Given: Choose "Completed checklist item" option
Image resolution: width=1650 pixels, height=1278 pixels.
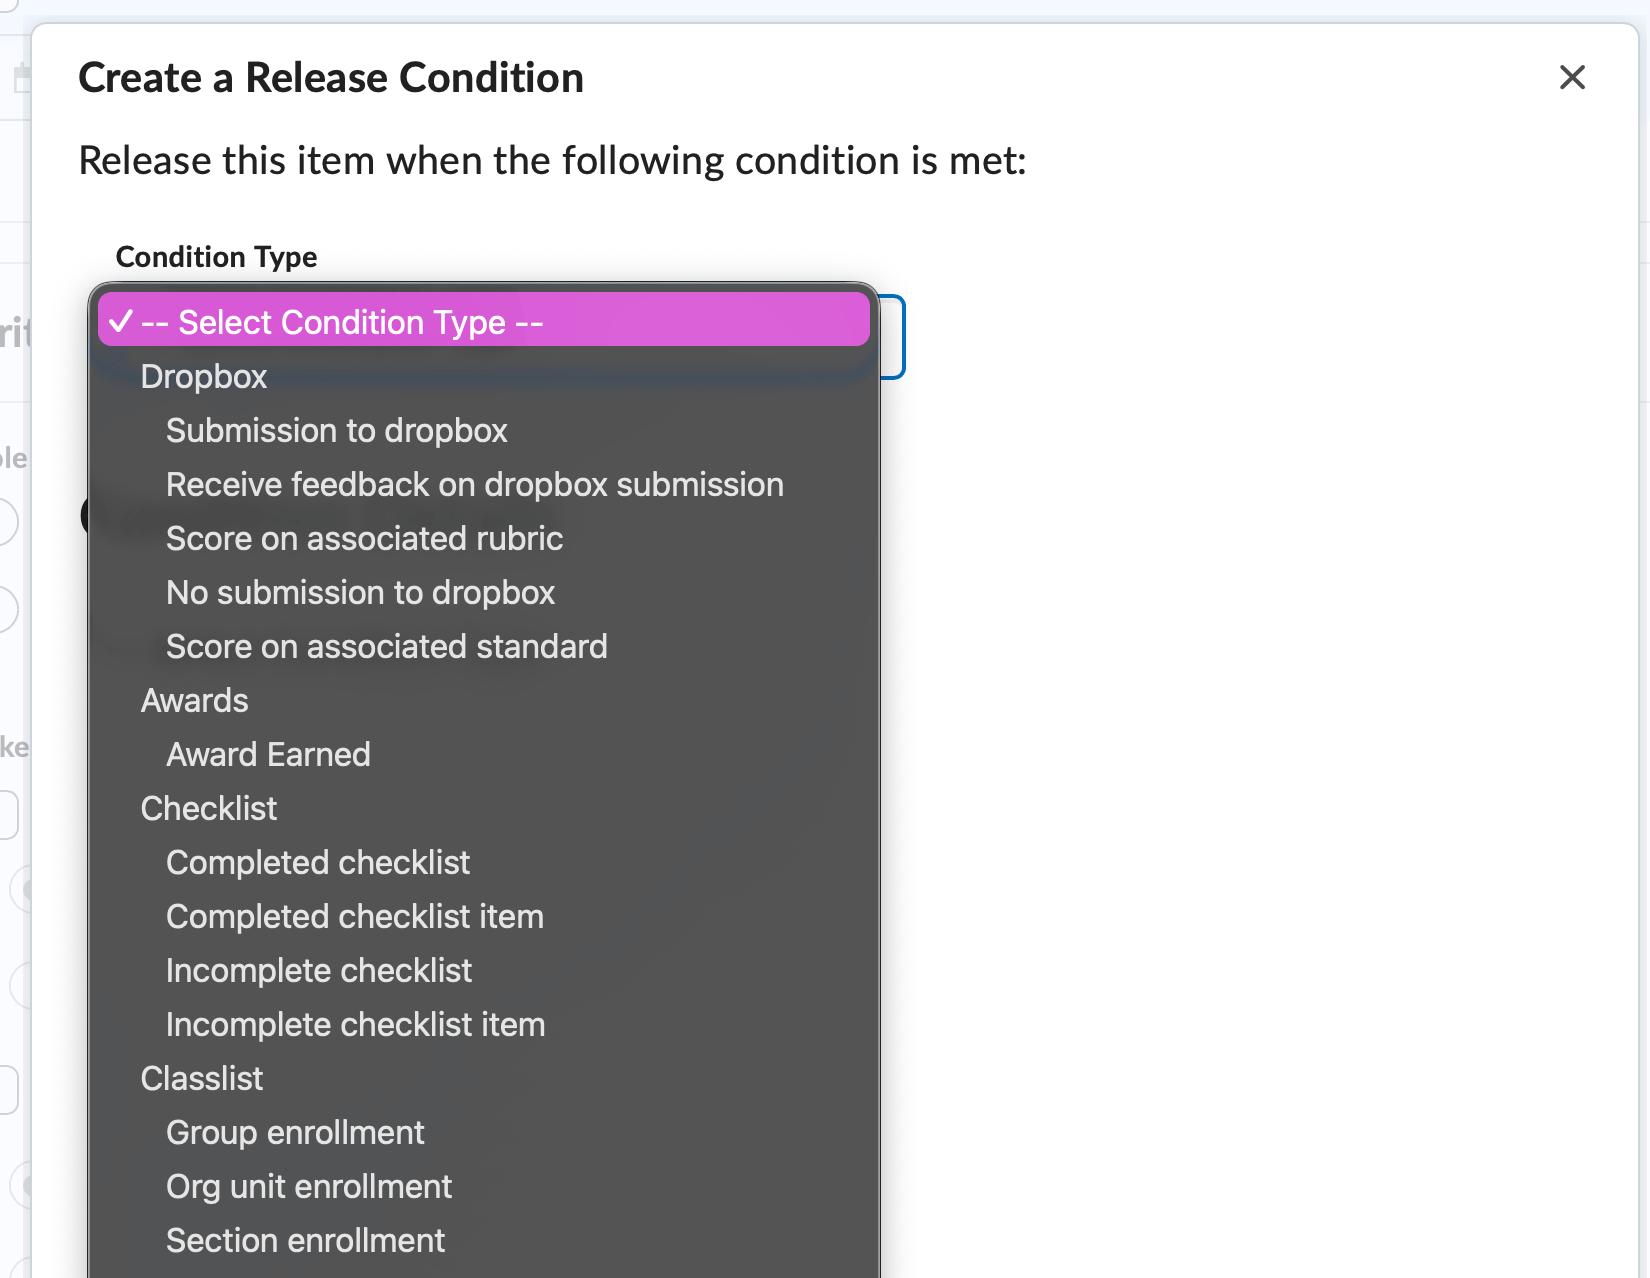Looking at the screenshot, I should [x=354, y=916].
